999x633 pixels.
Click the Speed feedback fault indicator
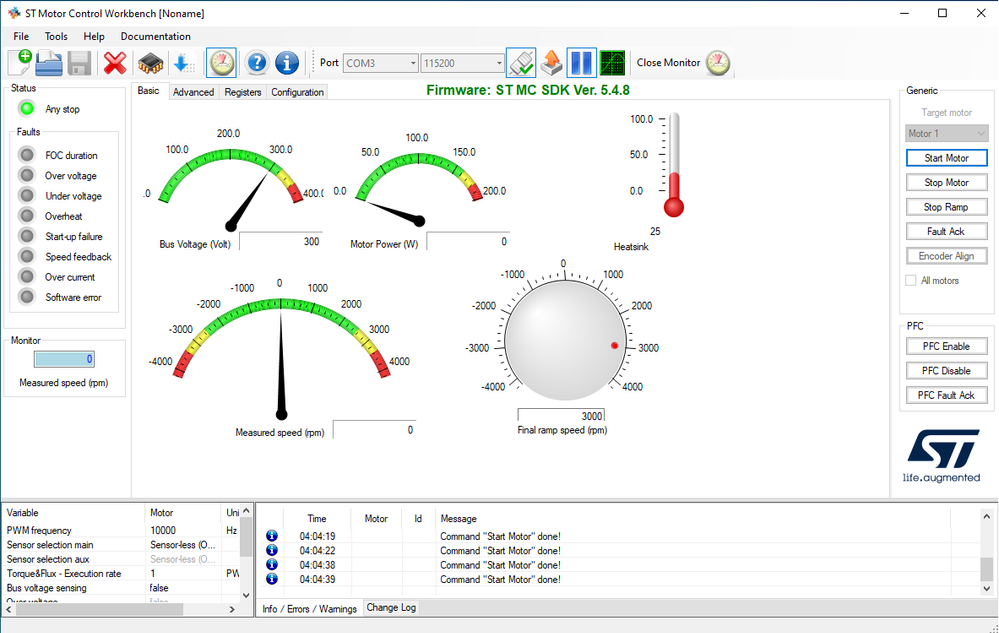coord(27,256)
